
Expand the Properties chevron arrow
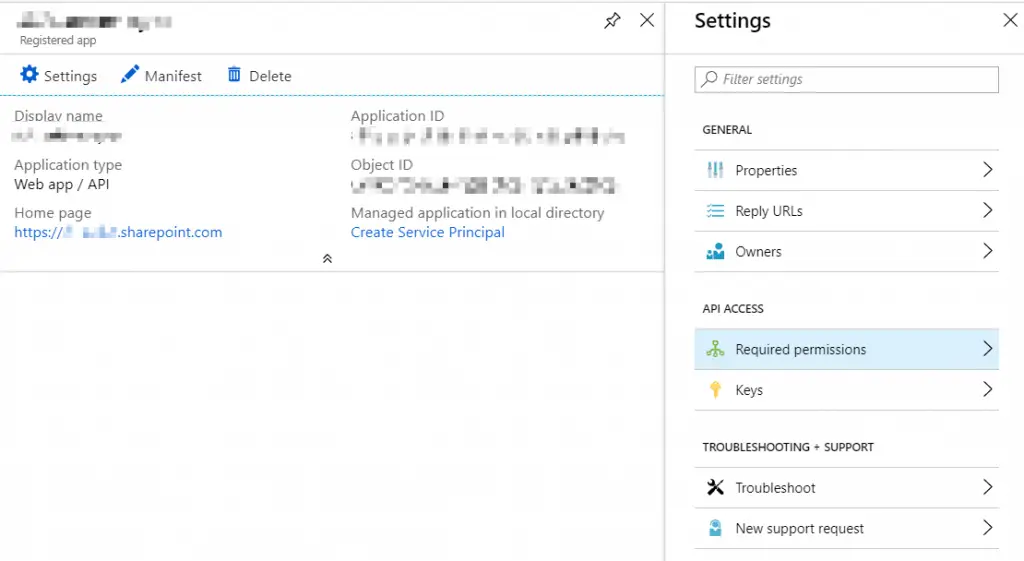pos(987,170)
